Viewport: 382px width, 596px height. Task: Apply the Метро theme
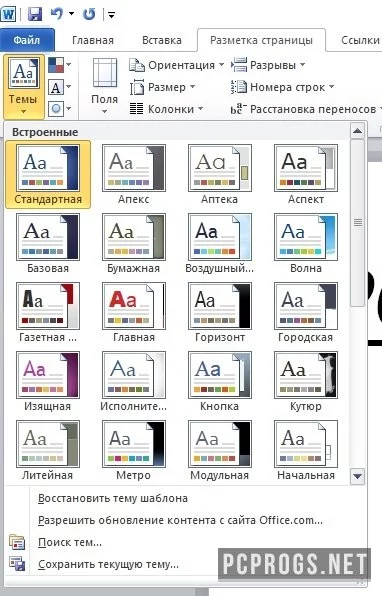point(134,450)
